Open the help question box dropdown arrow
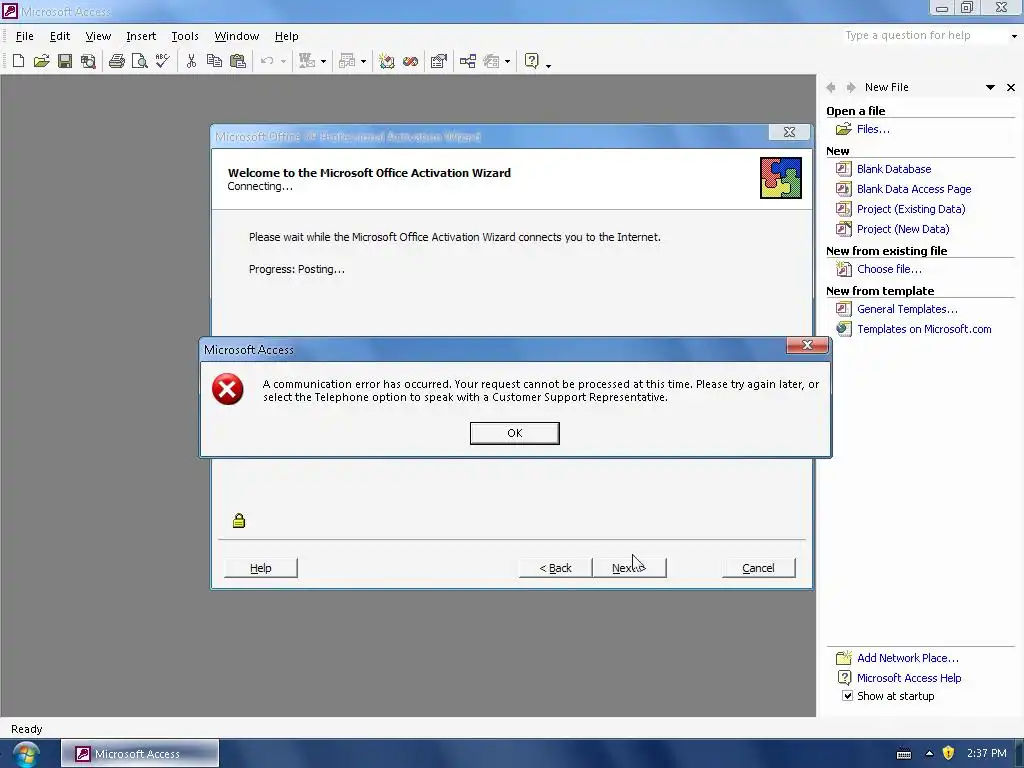 click(1014, 36)
